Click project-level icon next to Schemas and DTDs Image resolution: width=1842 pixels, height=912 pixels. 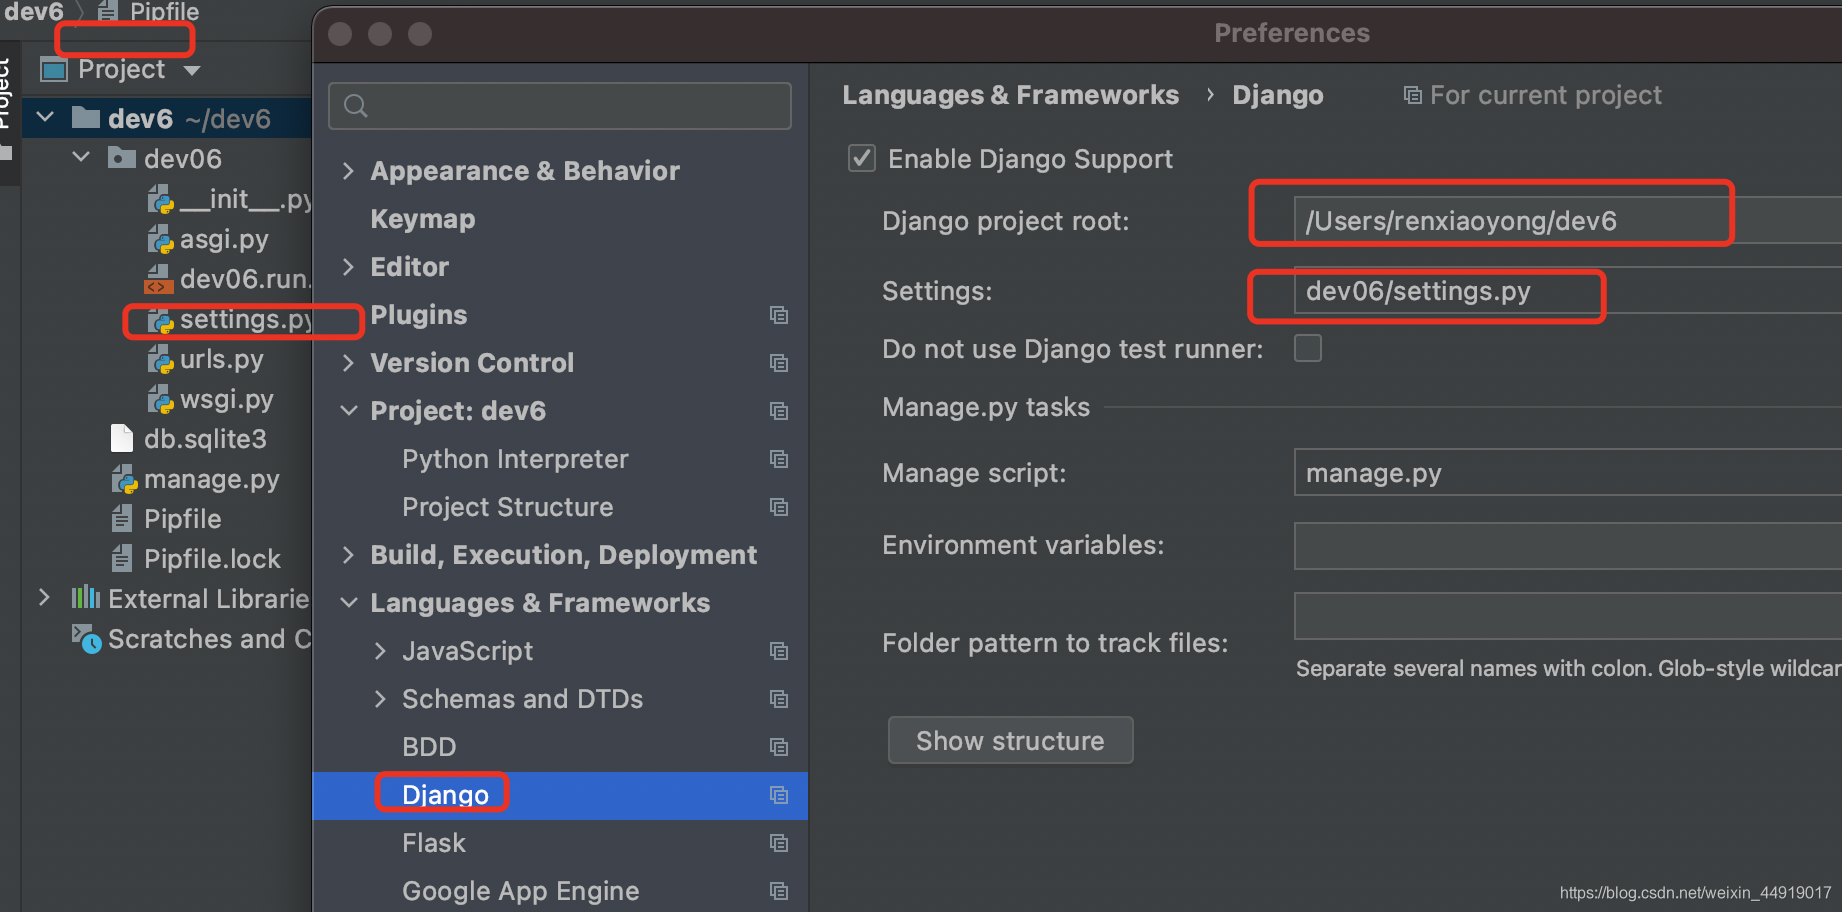point(779,699)
